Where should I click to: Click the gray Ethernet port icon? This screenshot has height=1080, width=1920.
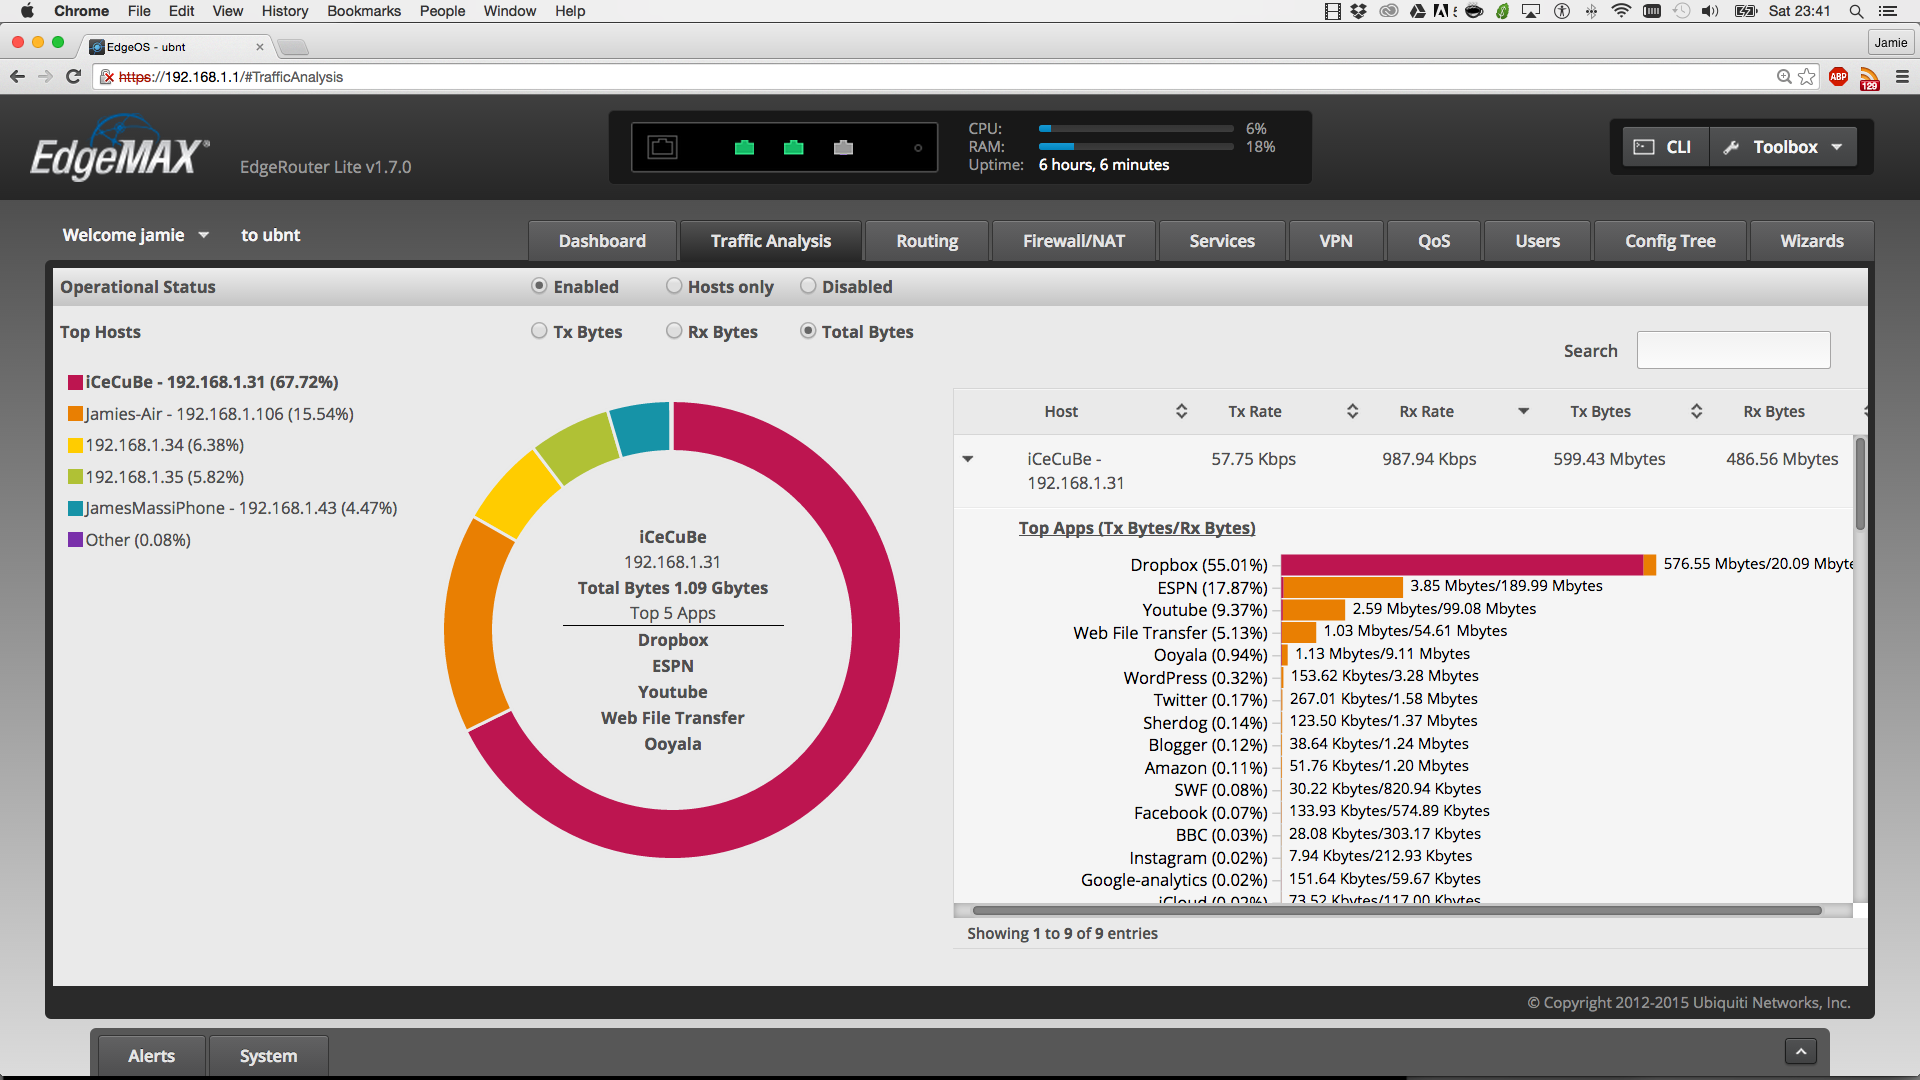(843, 148)
